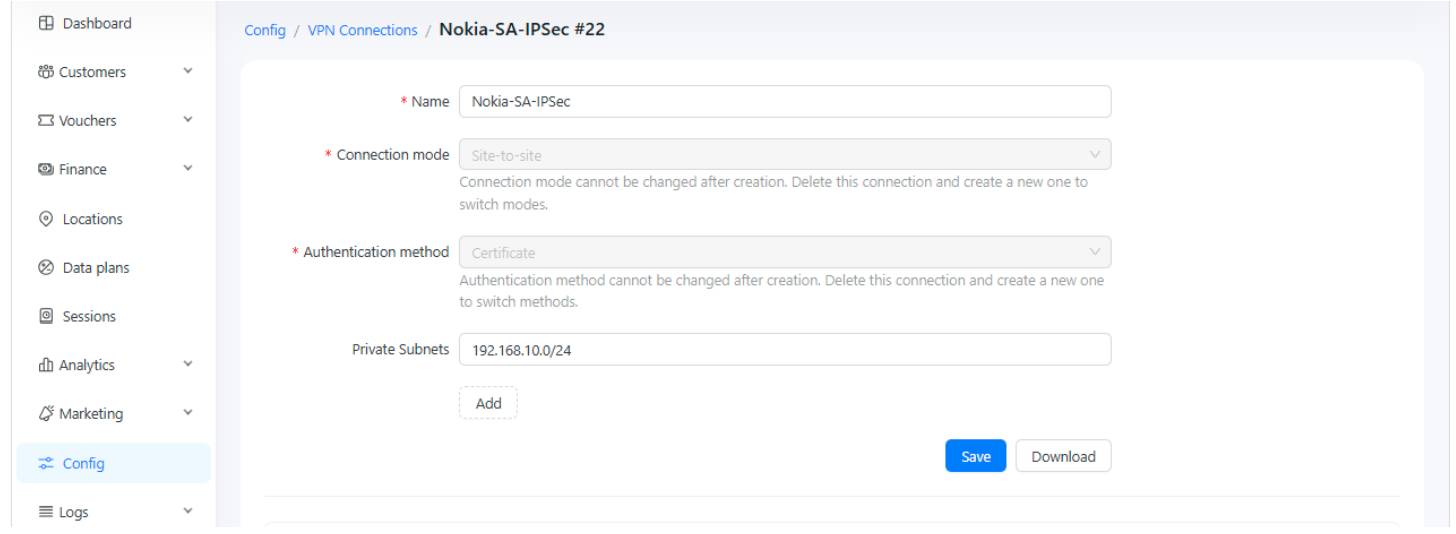Click the Authentication method help text

coord(781,291)
